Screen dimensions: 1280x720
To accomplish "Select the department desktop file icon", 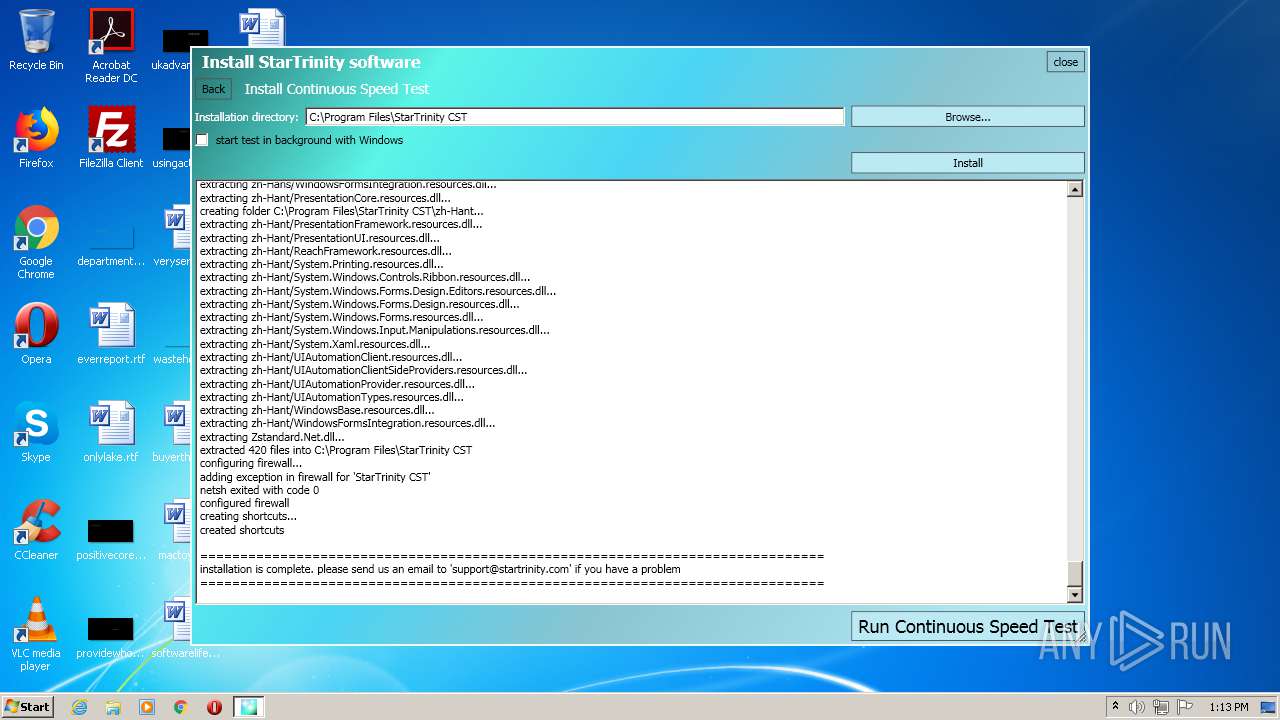I will (x=111, y=242).
